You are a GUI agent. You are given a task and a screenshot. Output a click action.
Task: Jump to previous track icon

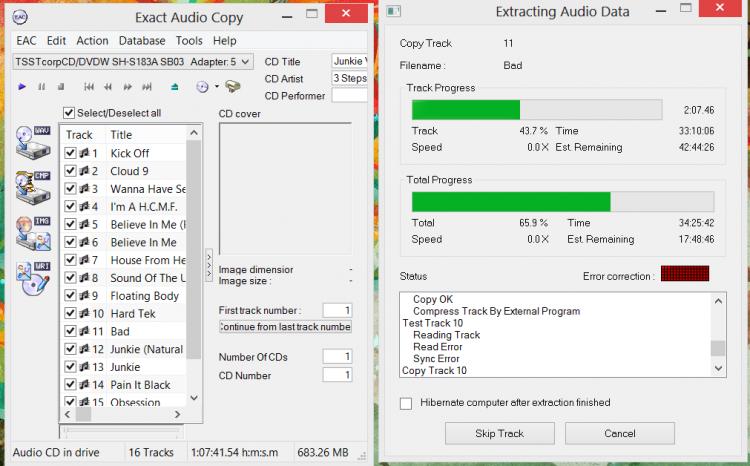(88, 87)
